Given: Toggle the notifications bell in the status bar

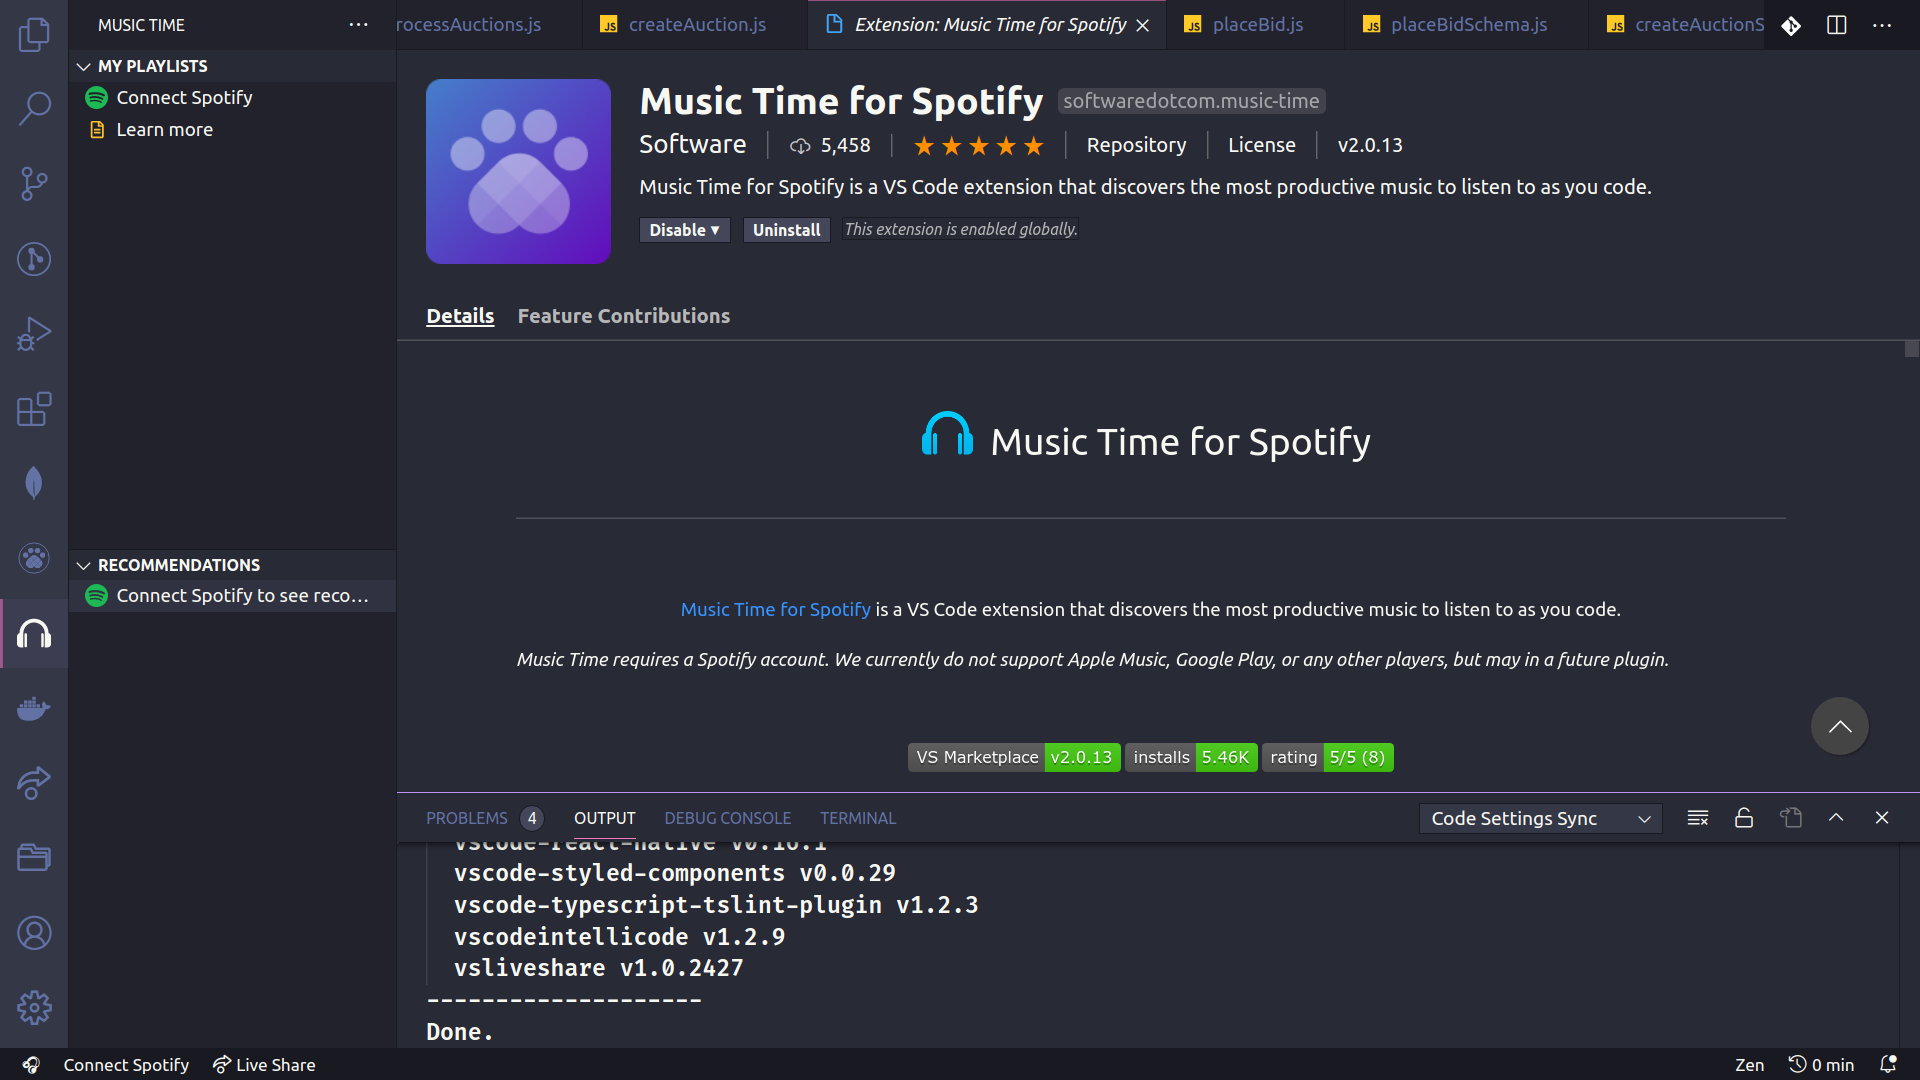Looking at the screenshot, I should pos(1889,1064).
